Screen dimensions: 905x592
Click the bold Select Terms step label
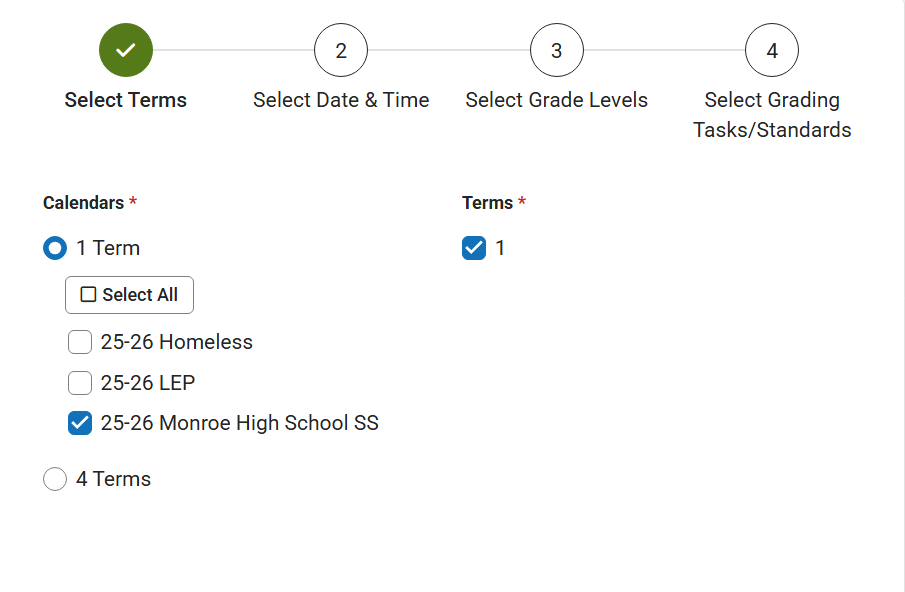coord(125,99)
